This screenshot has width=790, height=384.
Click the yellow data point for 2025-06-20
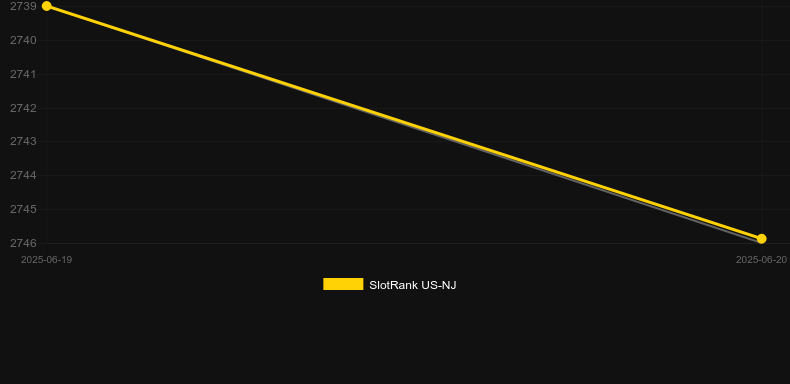pos(761,238)
